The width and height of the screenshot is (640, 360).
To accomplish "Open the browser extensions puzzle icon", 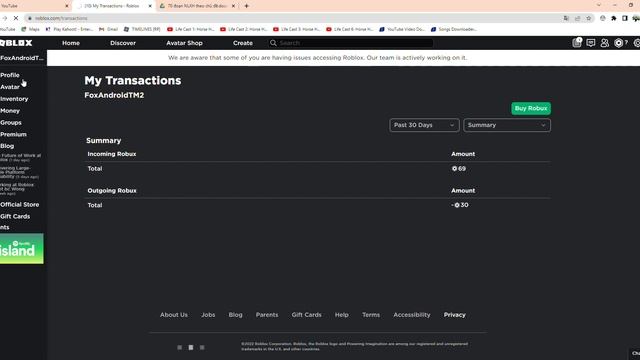I will tap(613, 18).
